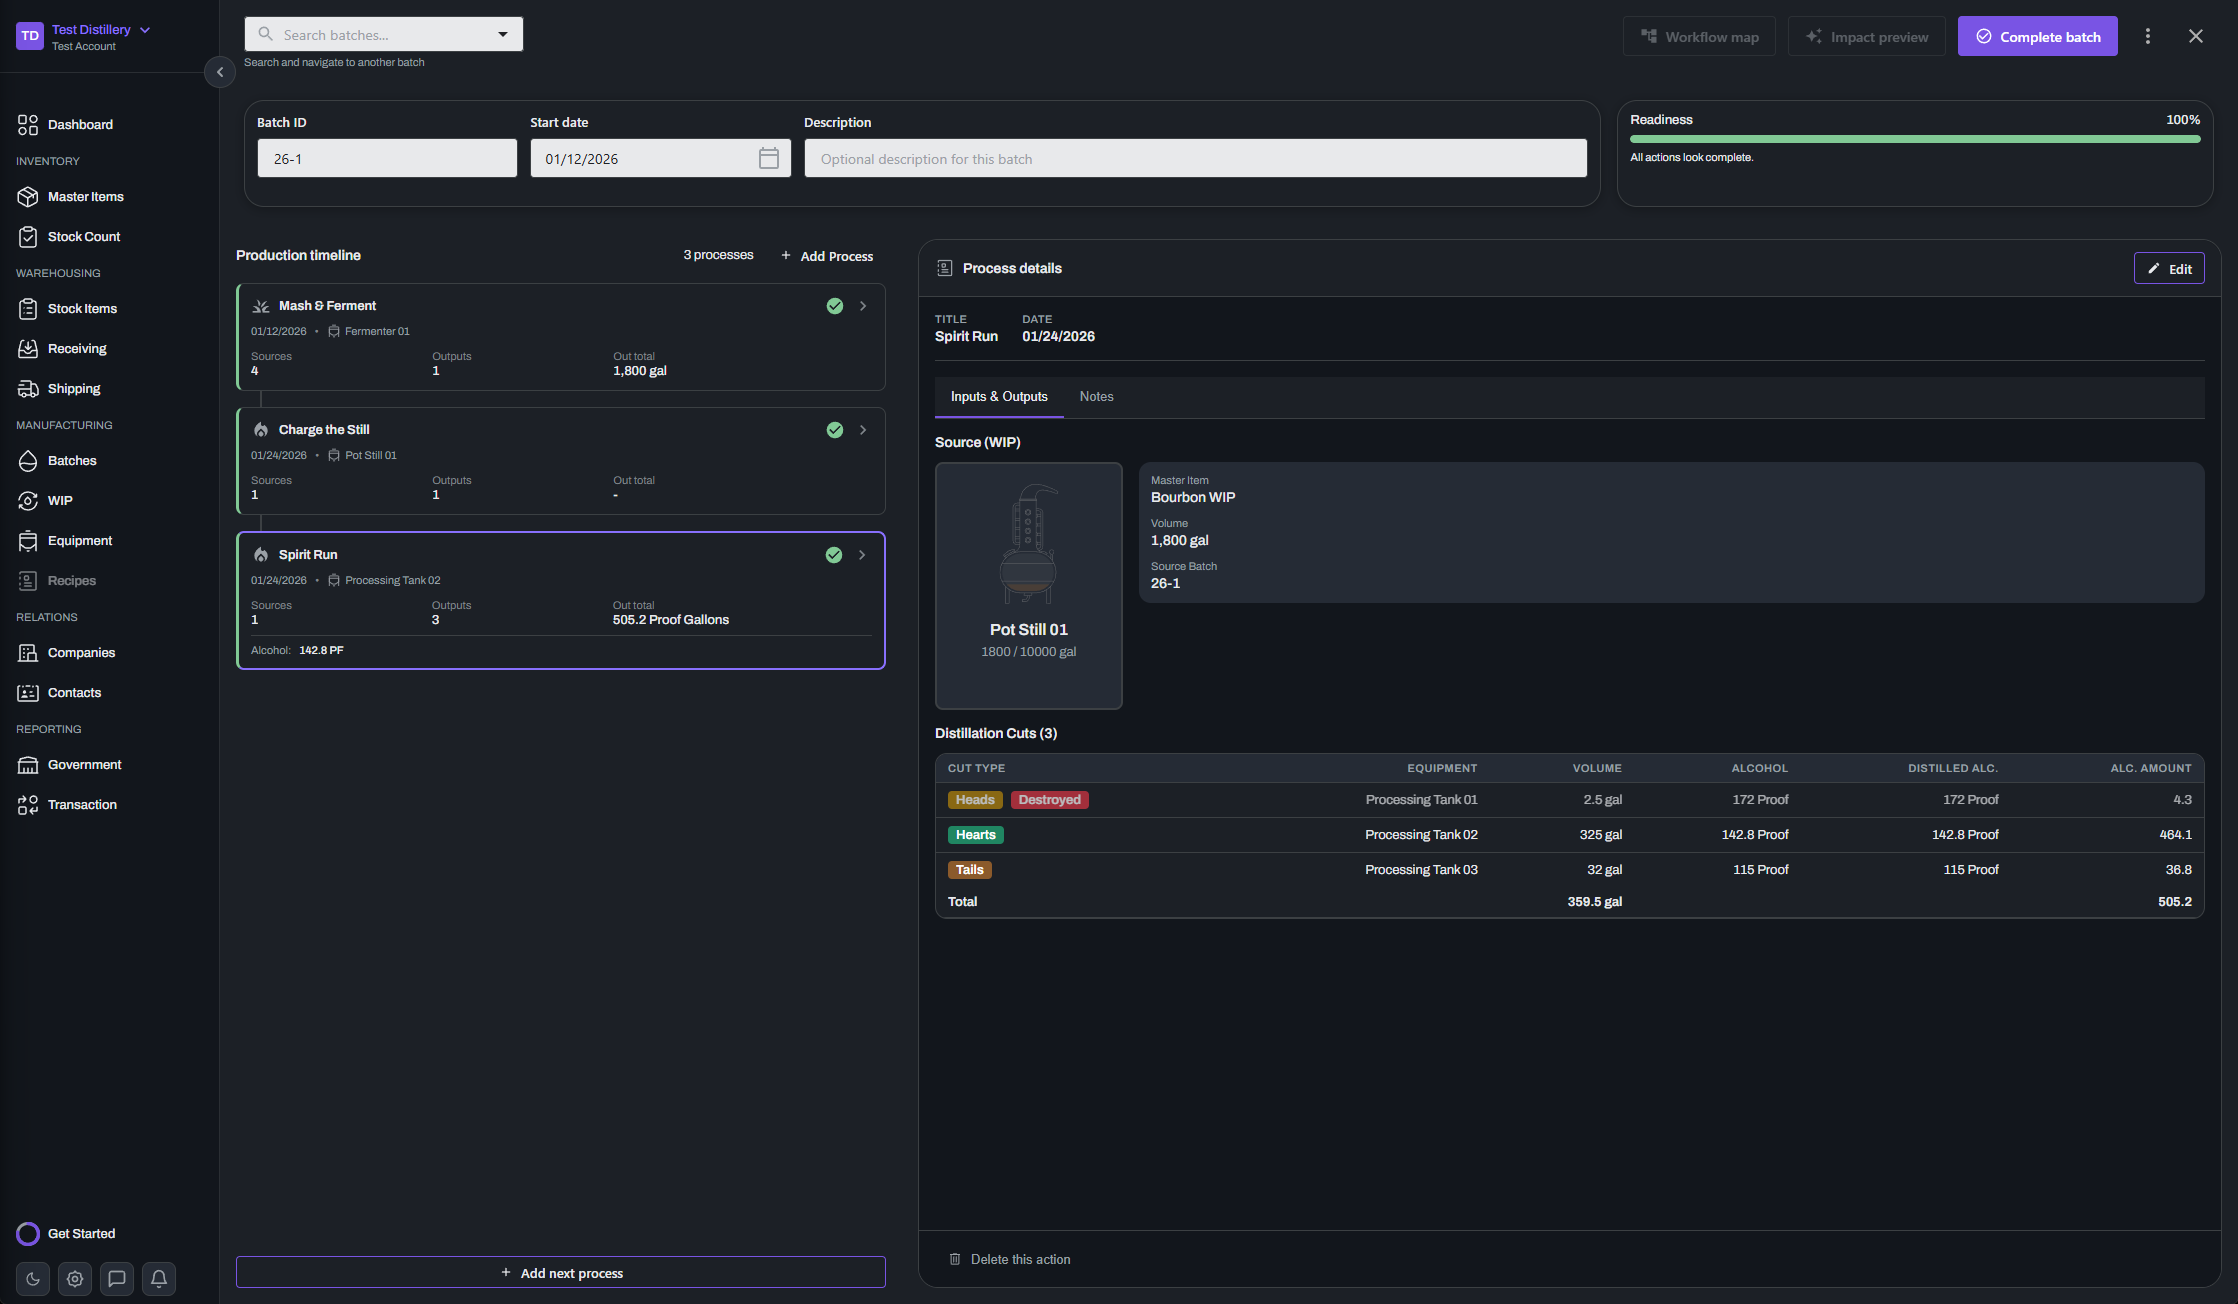Expand the Search batches dropdown arrow
Screen dimensions: 2238x1304
point(503,34)
